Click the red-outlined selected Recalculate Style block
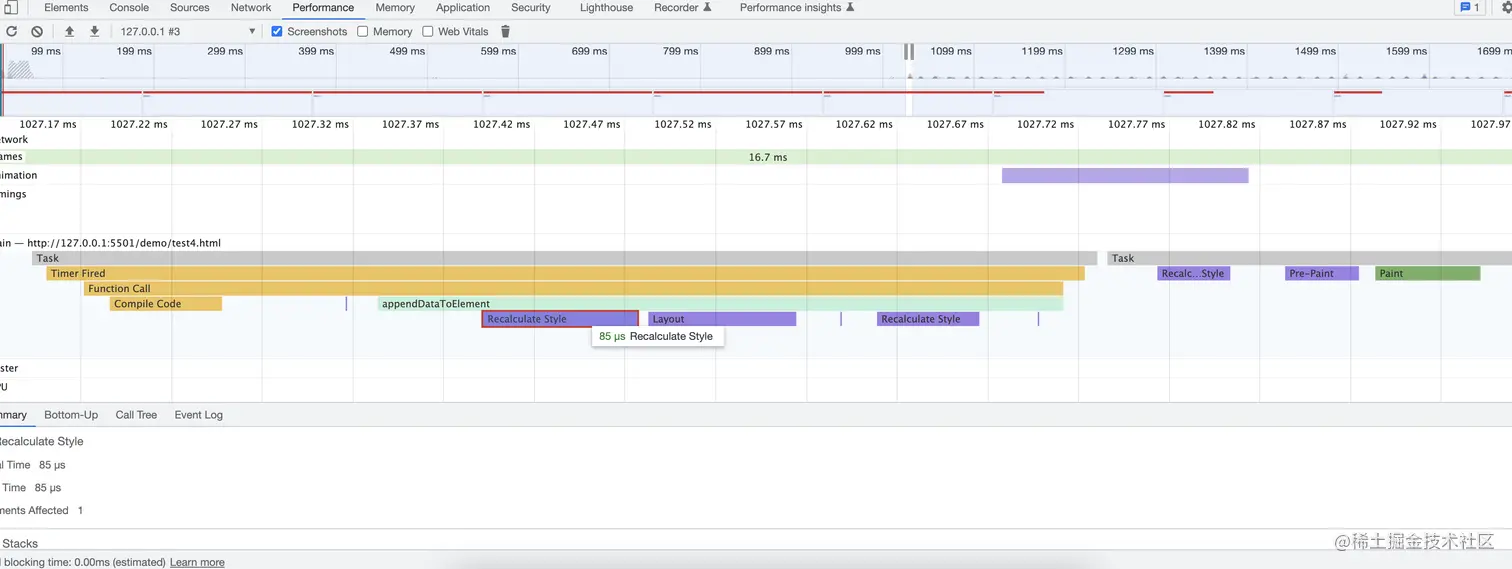Image resolution: width=1512 pixels, height=569 pixels. [560, 319]
